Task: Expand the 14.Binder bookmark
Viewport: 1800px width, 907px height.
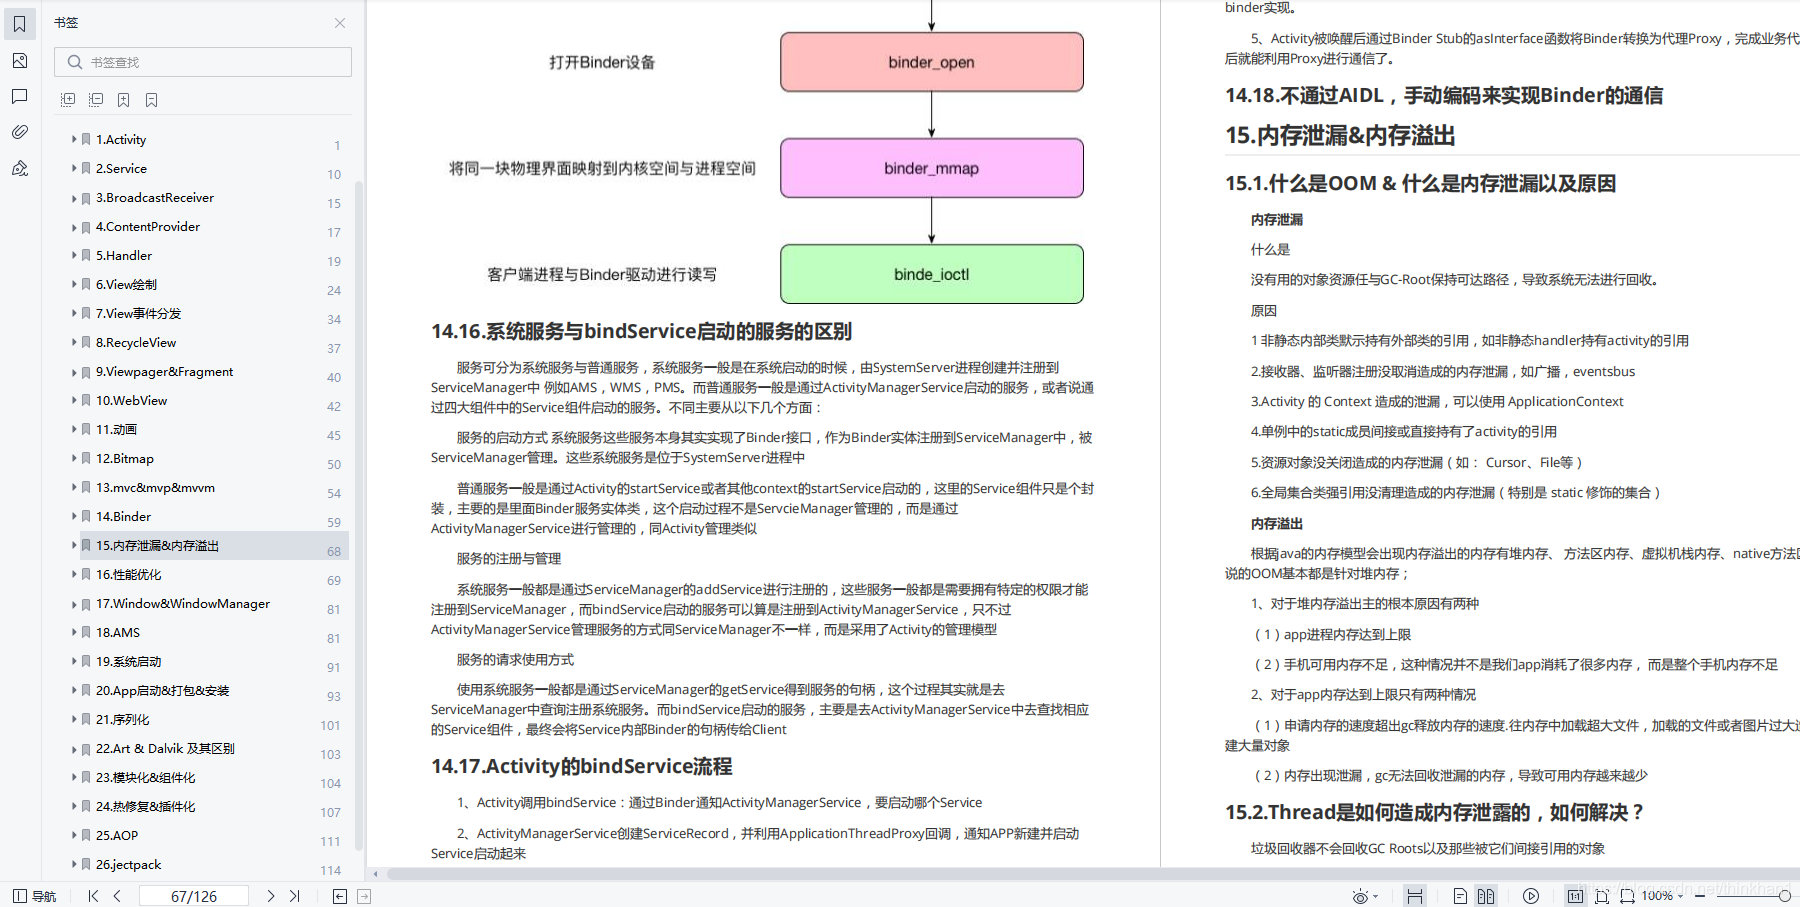Action: (74, 516)
